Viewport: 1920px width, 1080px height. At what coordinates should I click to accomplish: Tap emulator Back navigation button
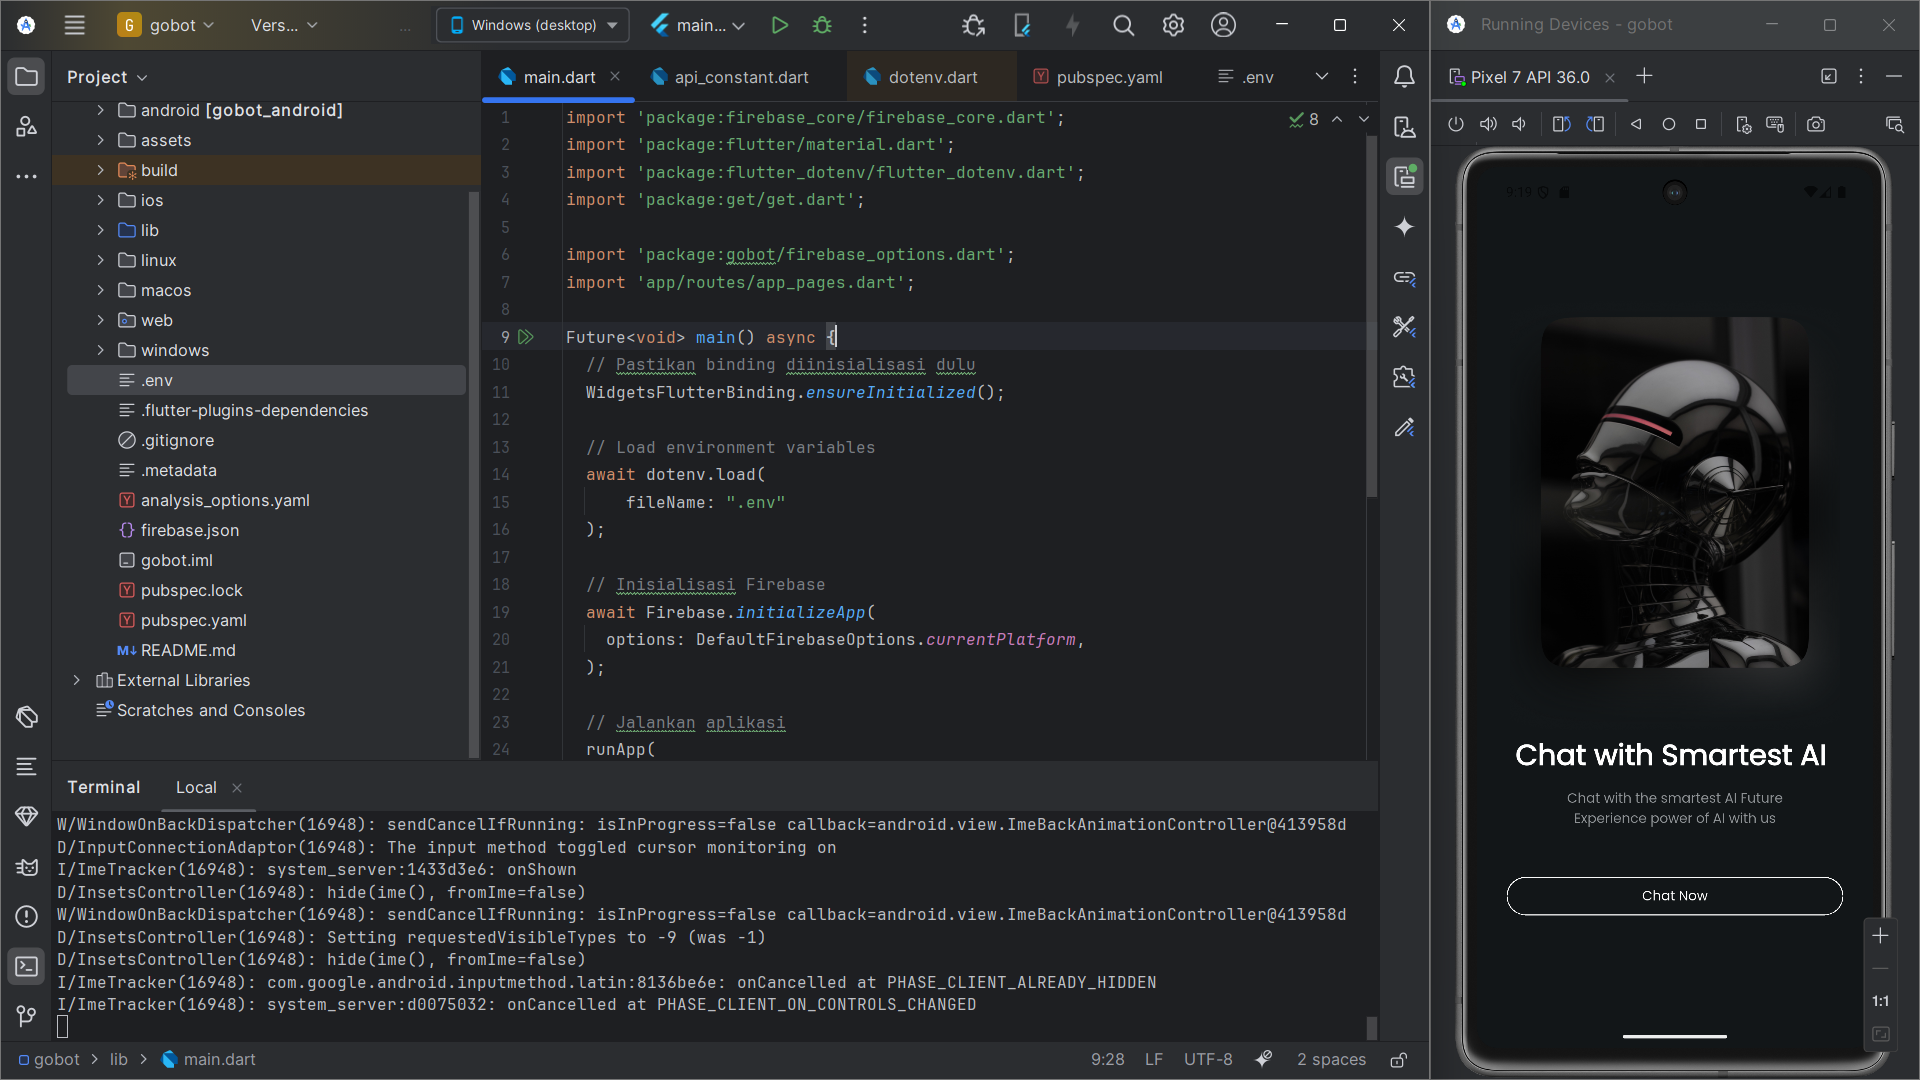pos(1636,124)
